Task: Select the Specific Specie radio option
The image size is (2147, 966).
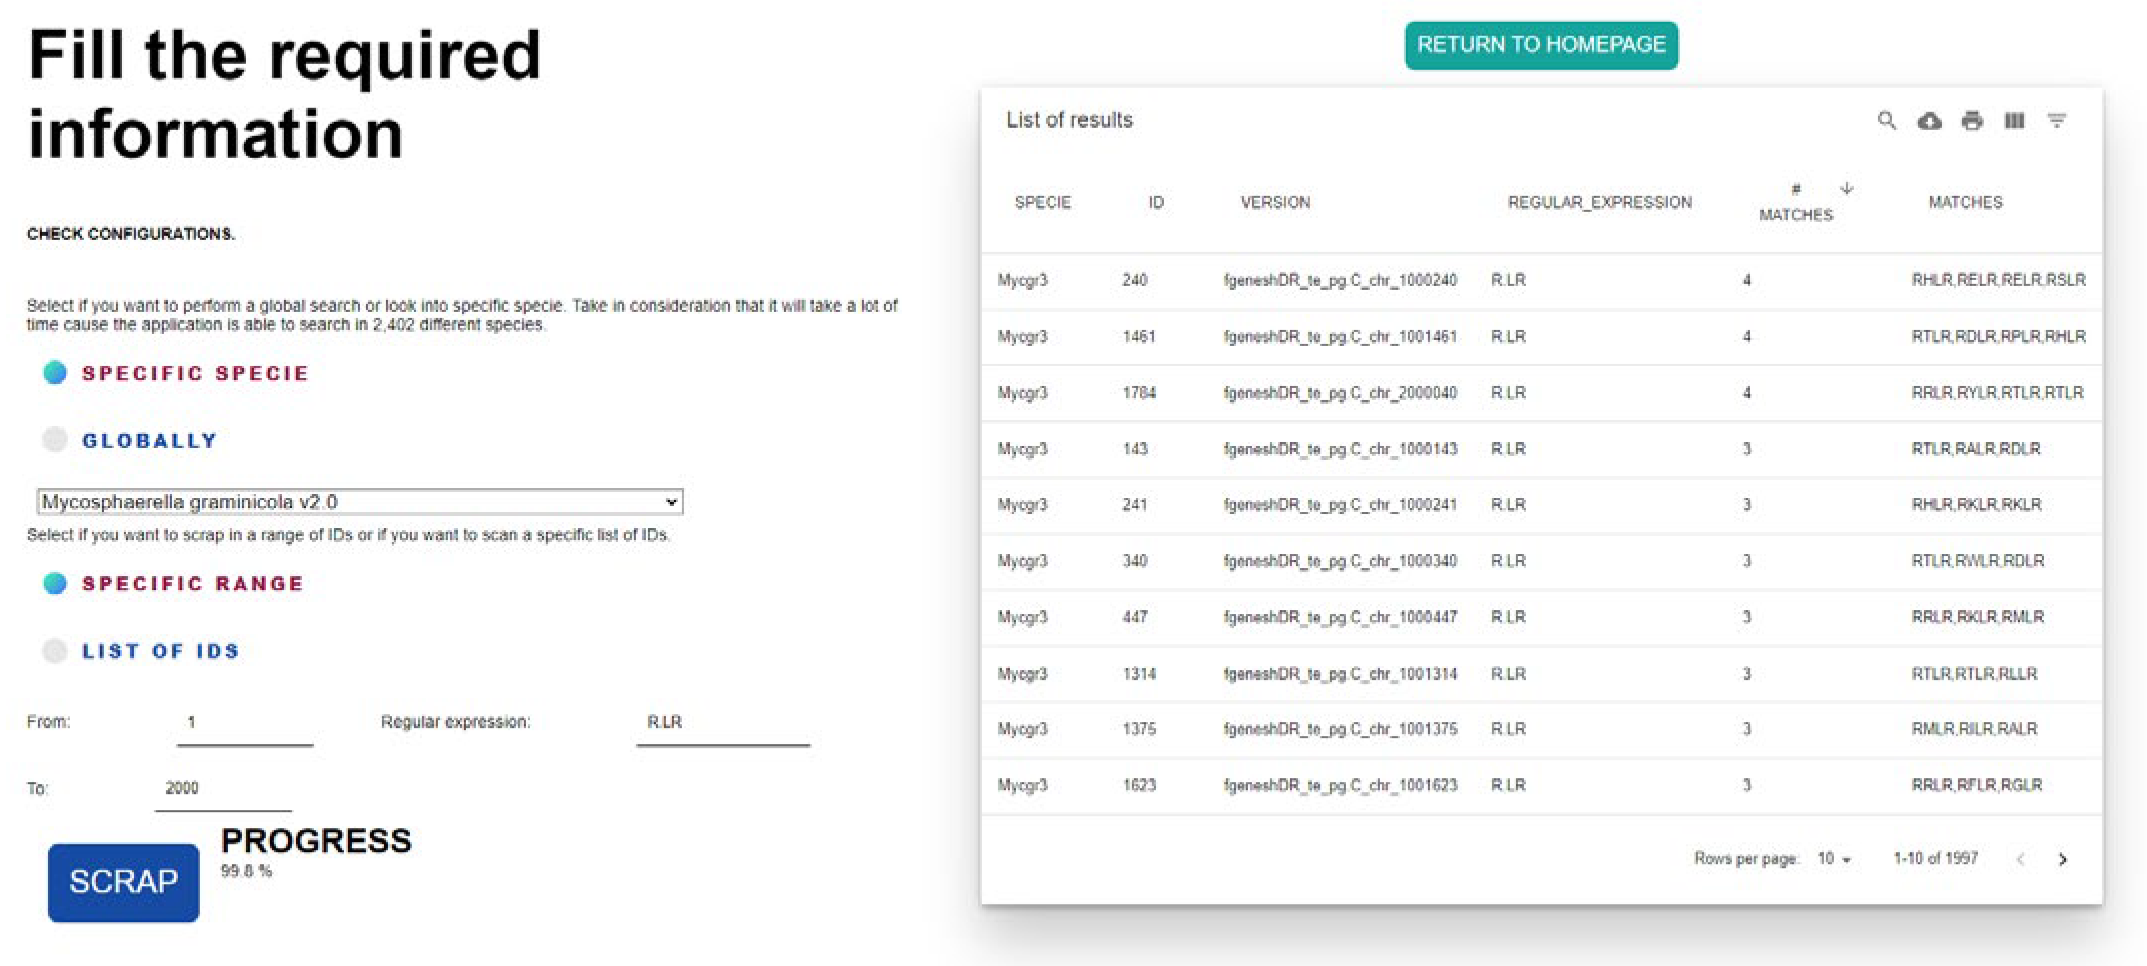Action: click(x=55, y=373)
